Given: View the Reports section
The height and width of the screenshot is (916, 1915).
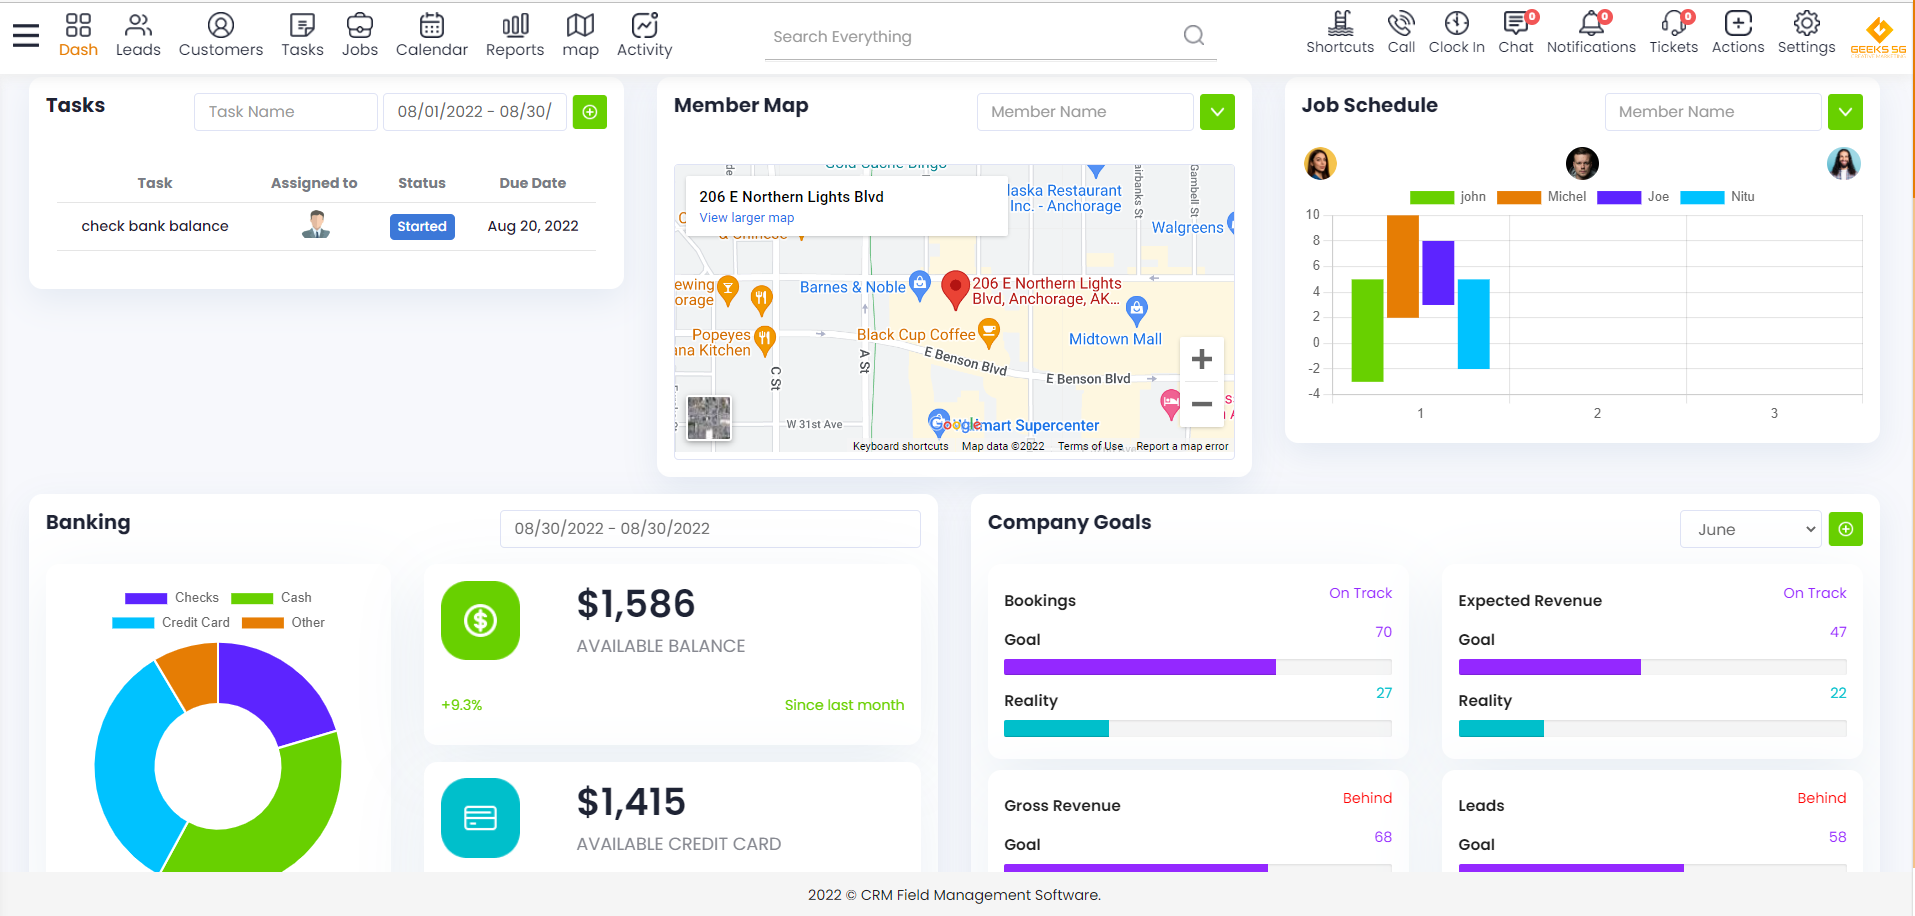Looking at the screenshot, I should (x=514, y=35).
